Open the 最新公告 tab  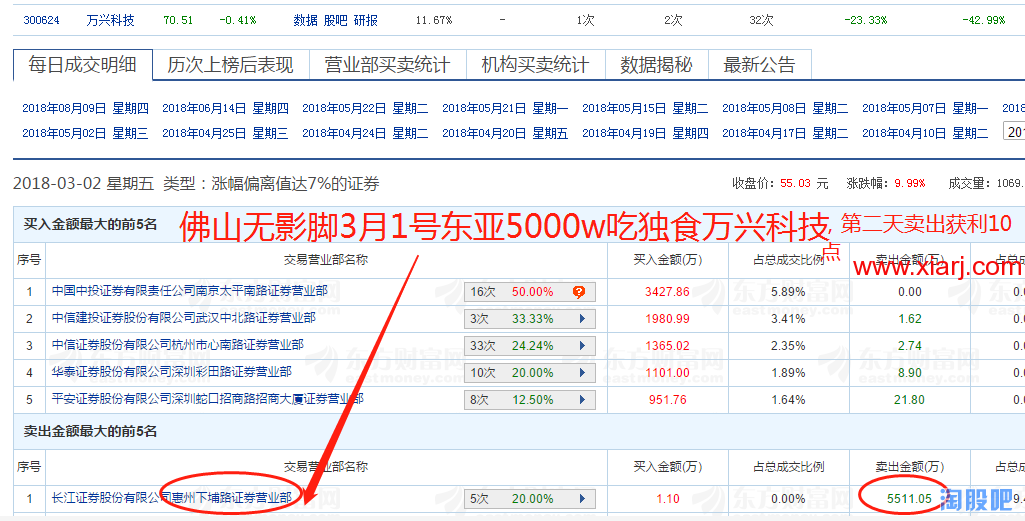click(759, 65)
